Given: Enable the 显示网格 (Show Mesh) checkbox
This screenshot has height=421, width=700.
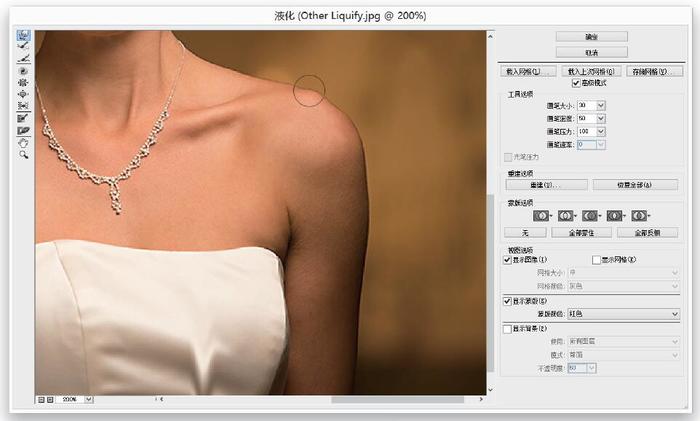Looking at the screenshot, I should pyautogui.click(x=596, y=259).
